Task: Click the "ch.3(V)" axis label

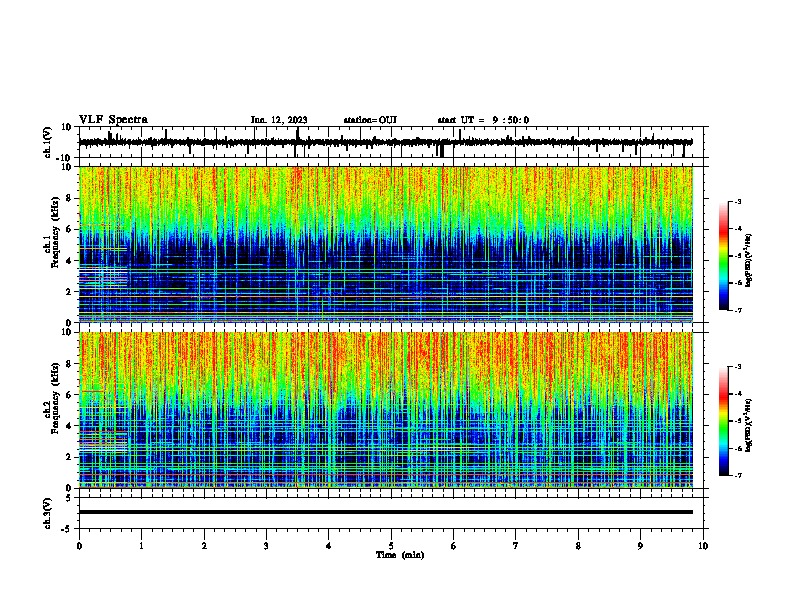Action: tap(48, 514)
